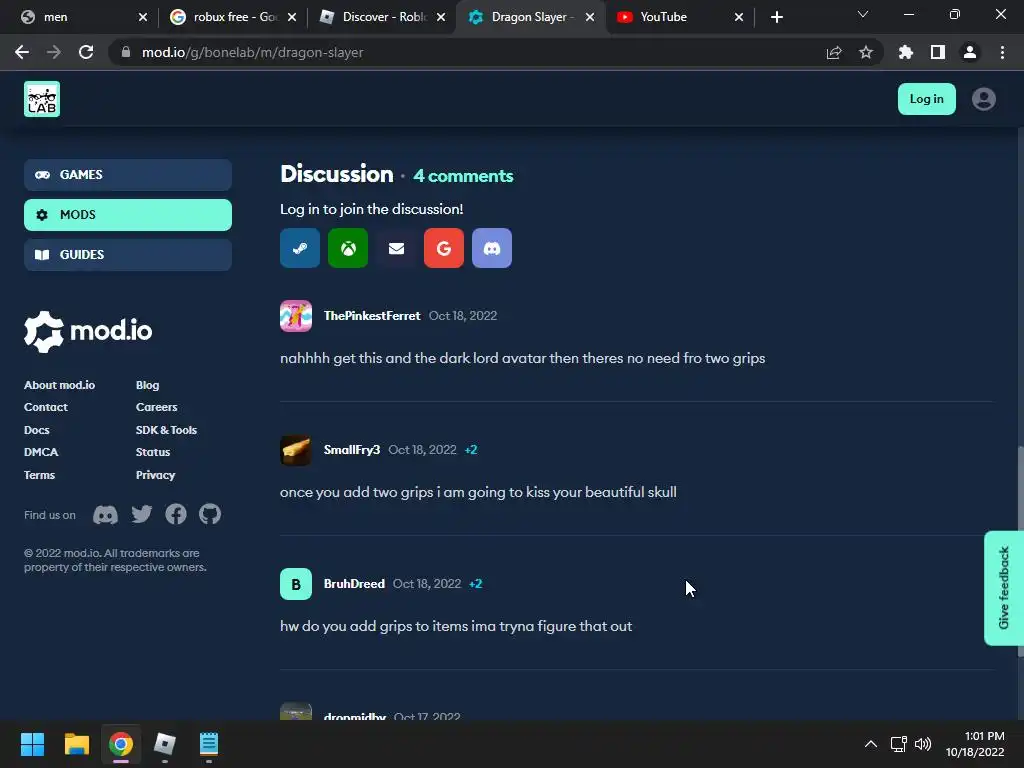Screen dimensions: 1024x768
Task: Click the +2 score on SmallFry3's comment
Action: pos(471,450)
